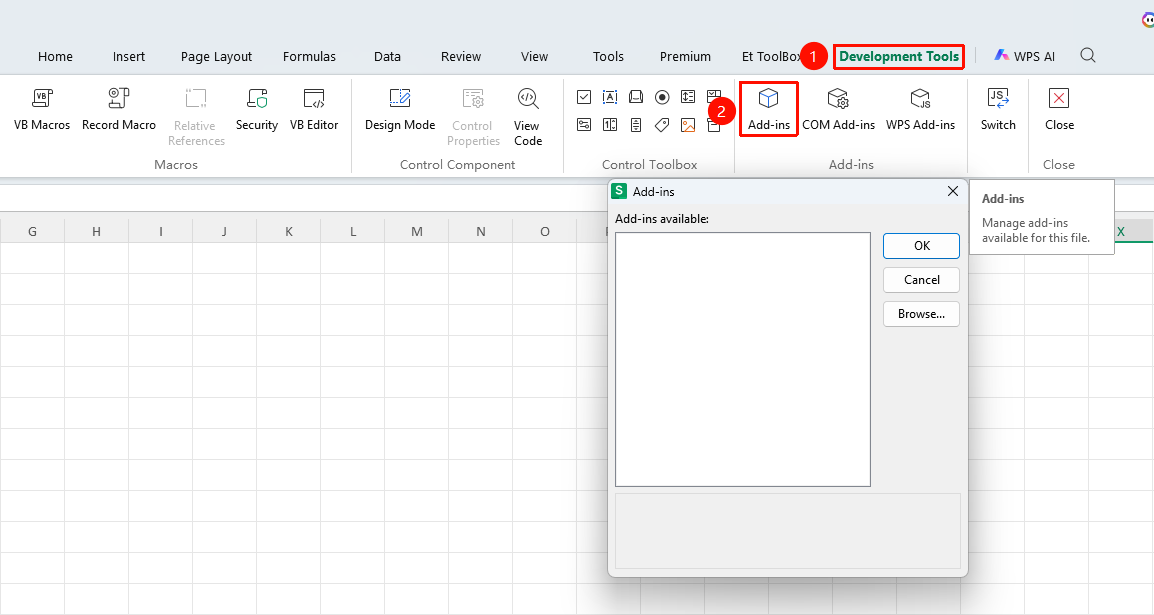Select column header K

pos(288,231)
